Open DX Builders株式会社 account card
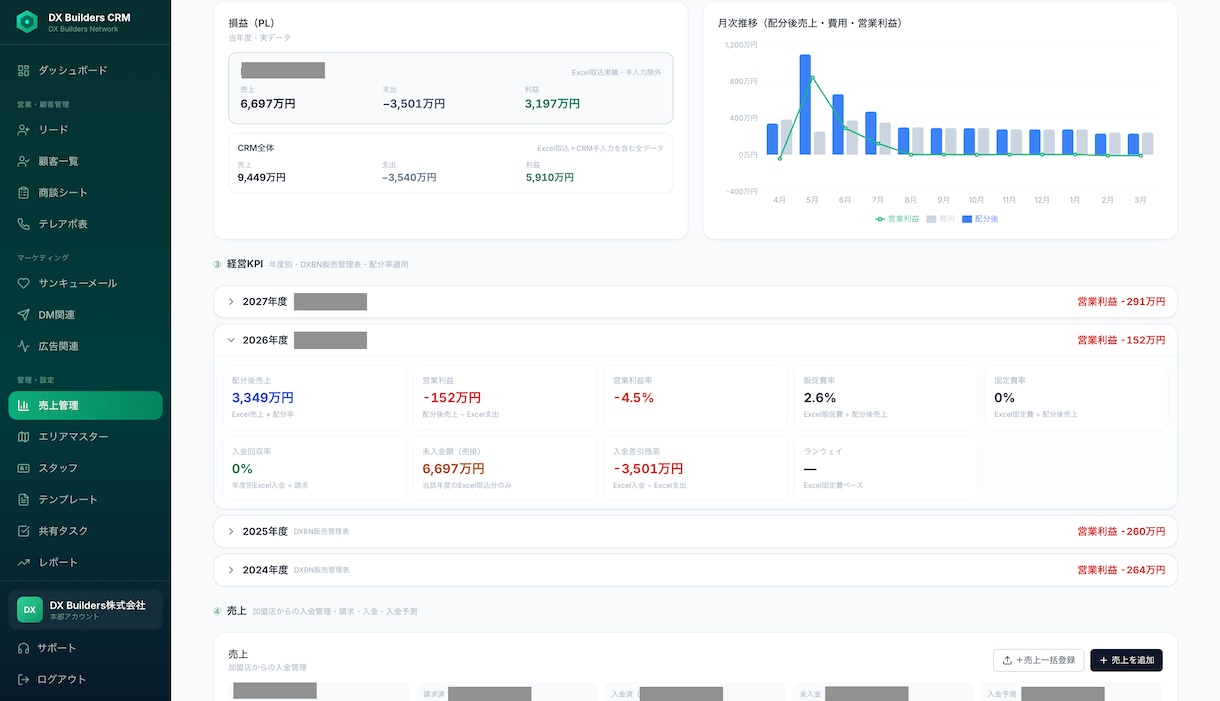The width and height of the screenshot is (1220, 701). click(85, 609)
